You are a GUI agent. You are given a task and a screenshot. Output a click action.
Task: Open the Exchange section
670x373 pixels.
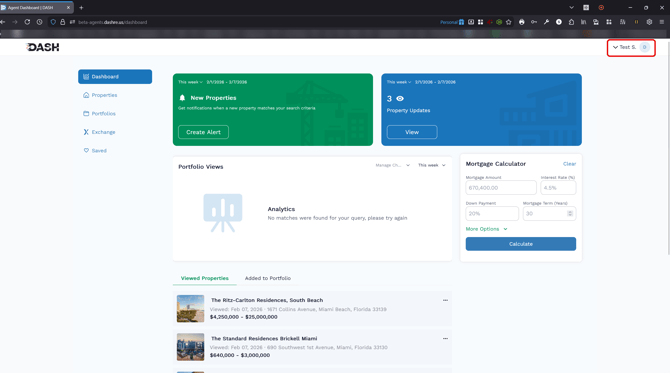(99, 132)
